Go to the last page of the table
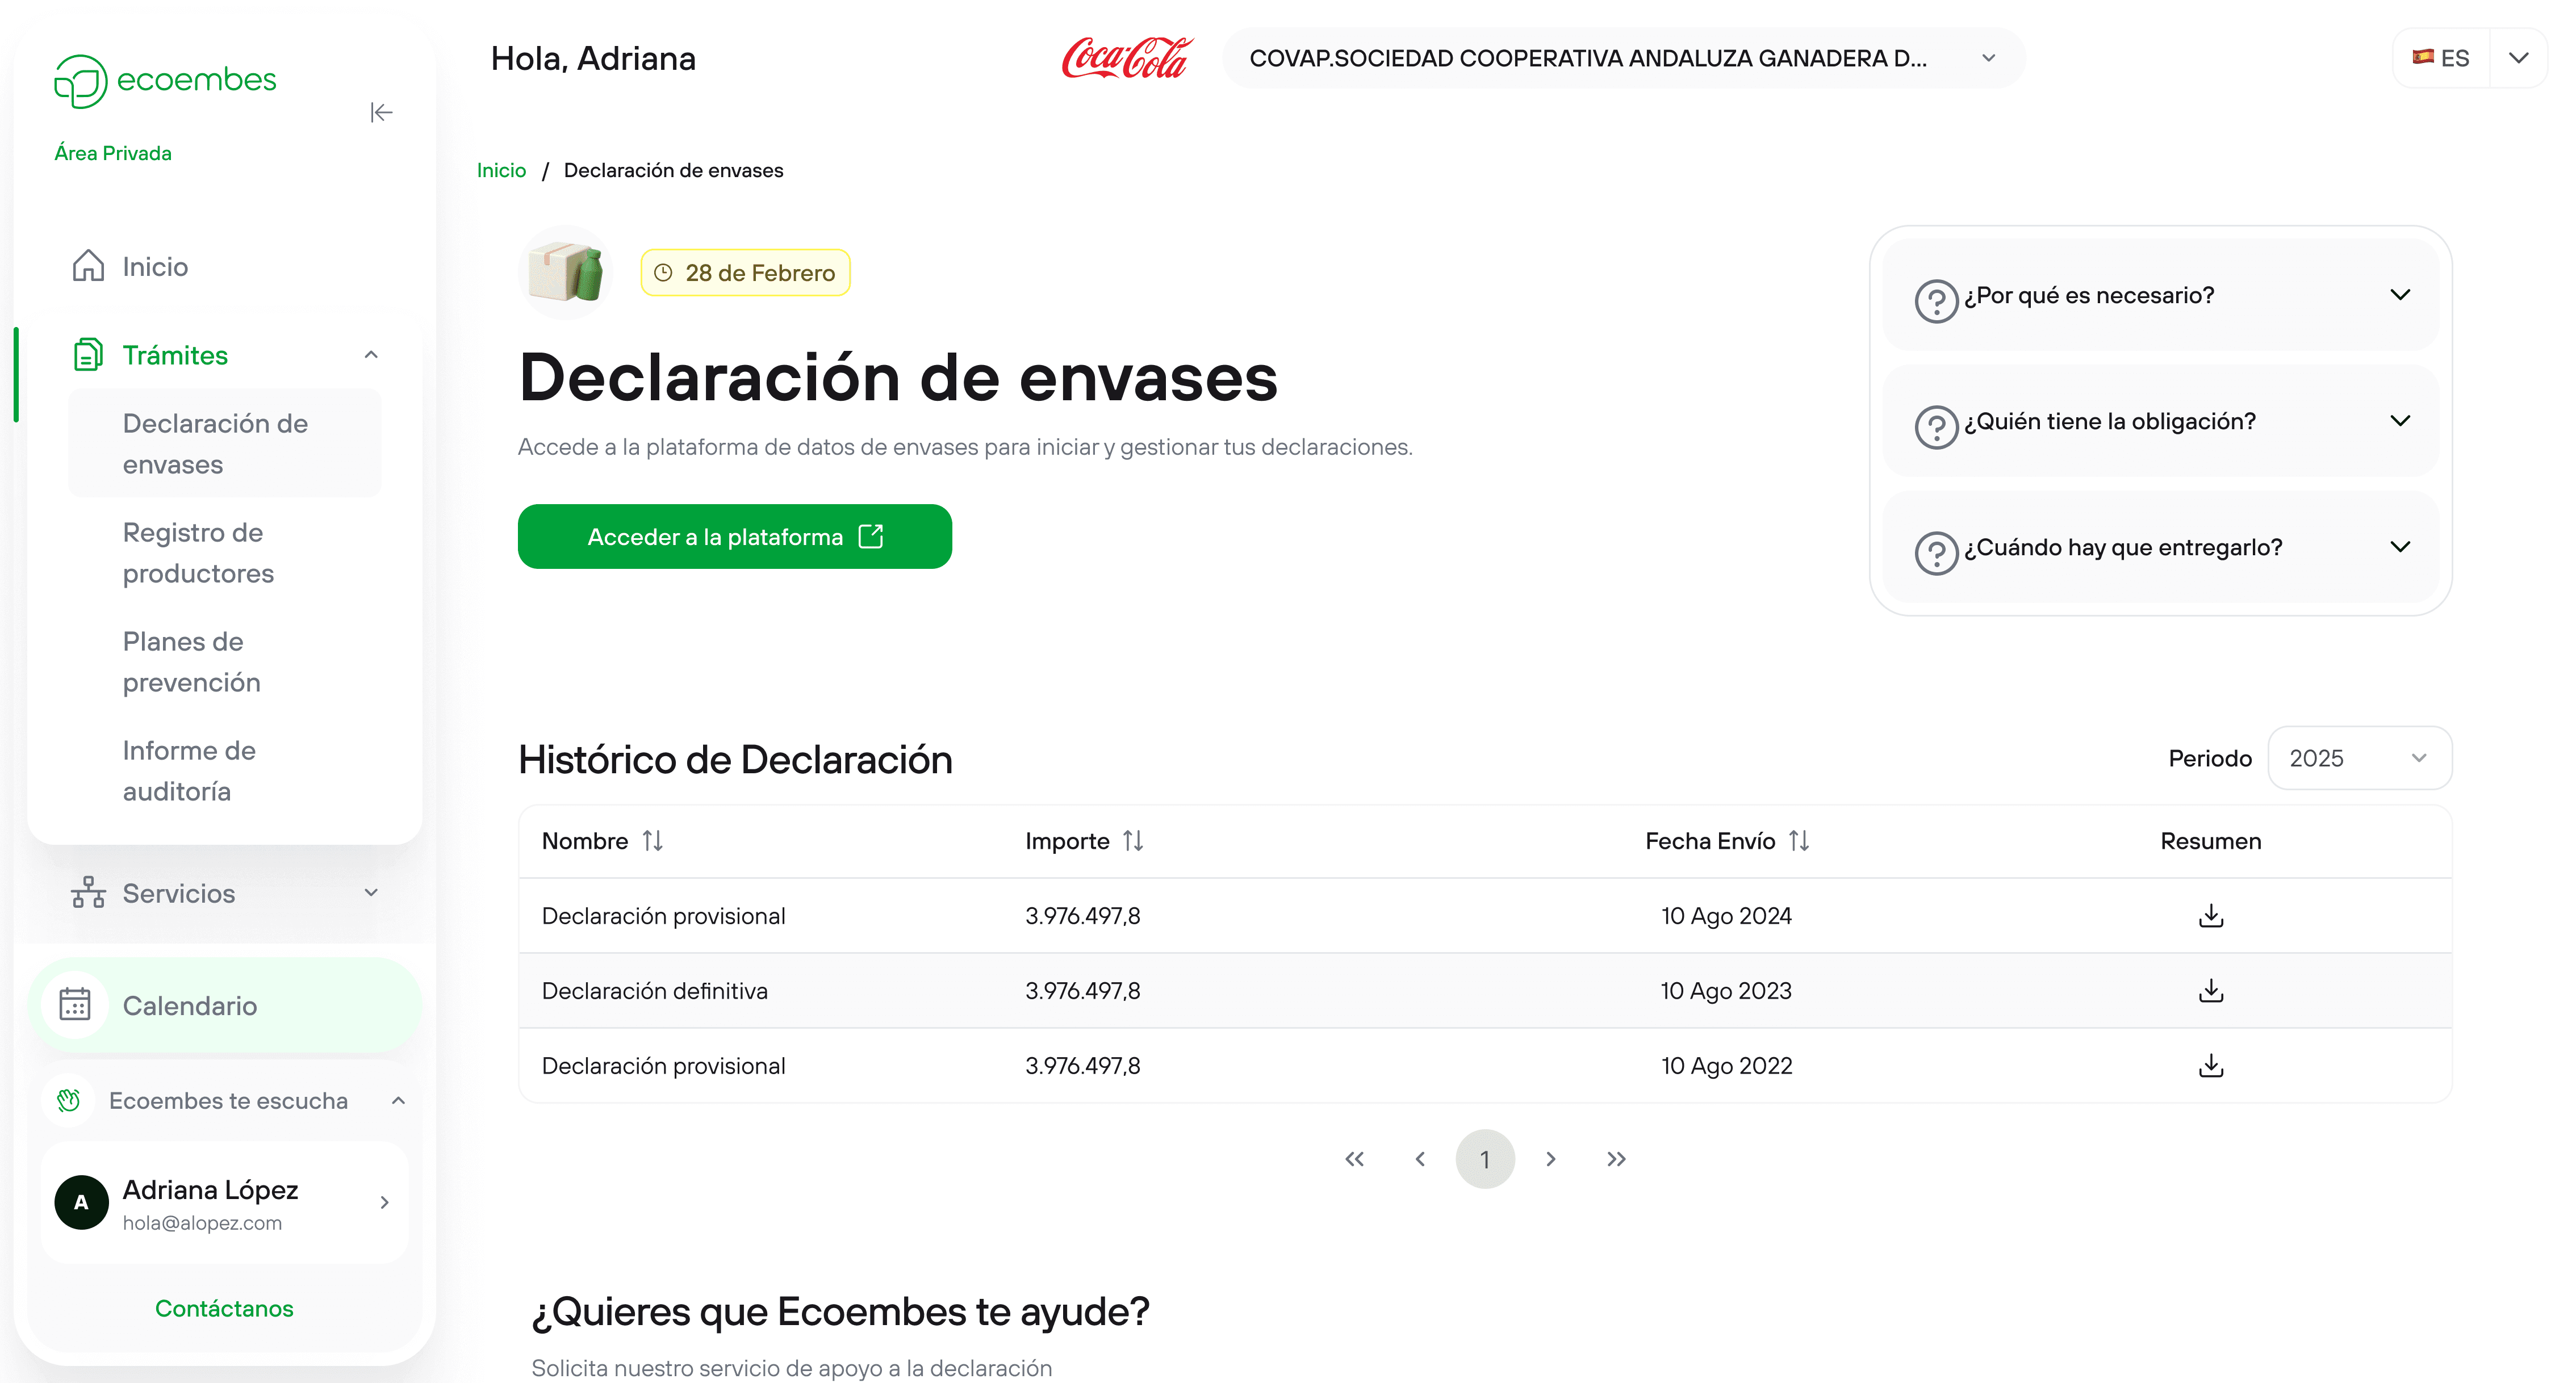 1616,1159
